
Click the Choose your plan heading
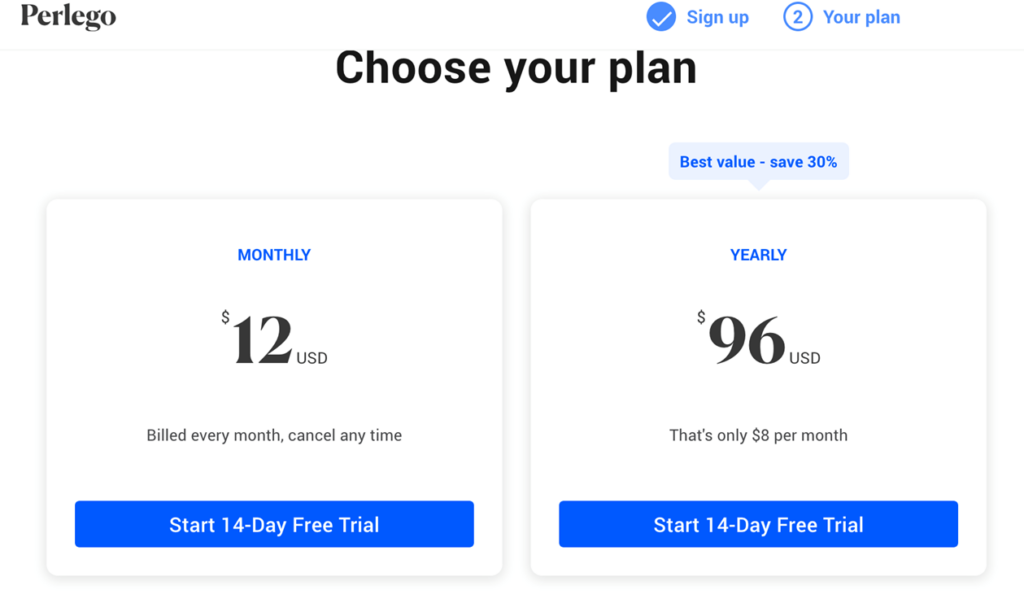tap(516, 69)
